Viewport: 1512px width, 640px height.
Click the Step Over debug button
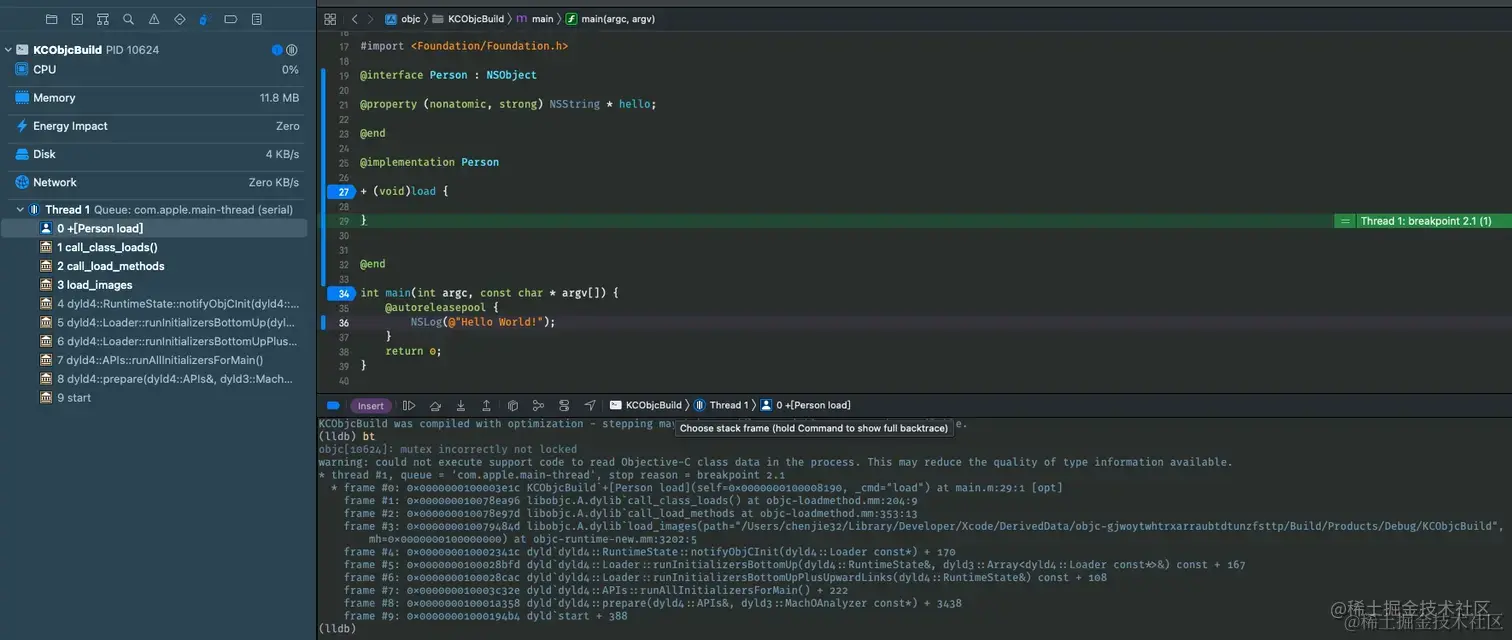pos(435,405)
